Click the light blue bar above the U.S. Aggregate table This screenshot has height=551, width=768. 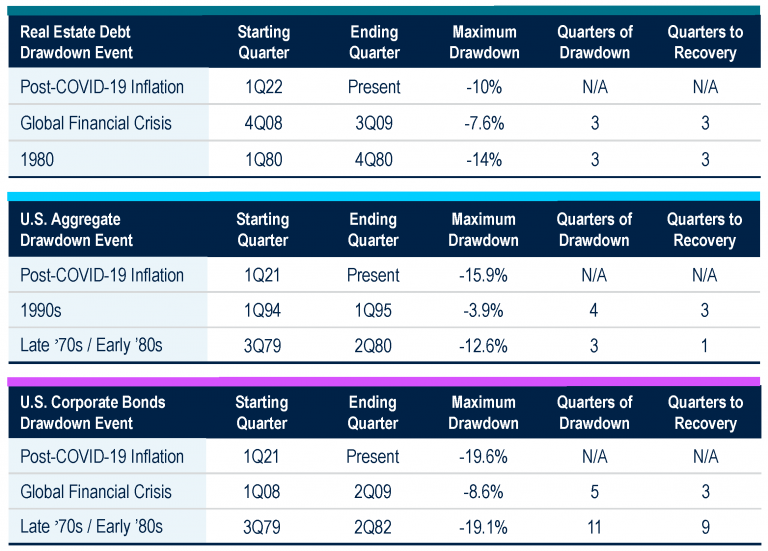(x=384, y=197)
